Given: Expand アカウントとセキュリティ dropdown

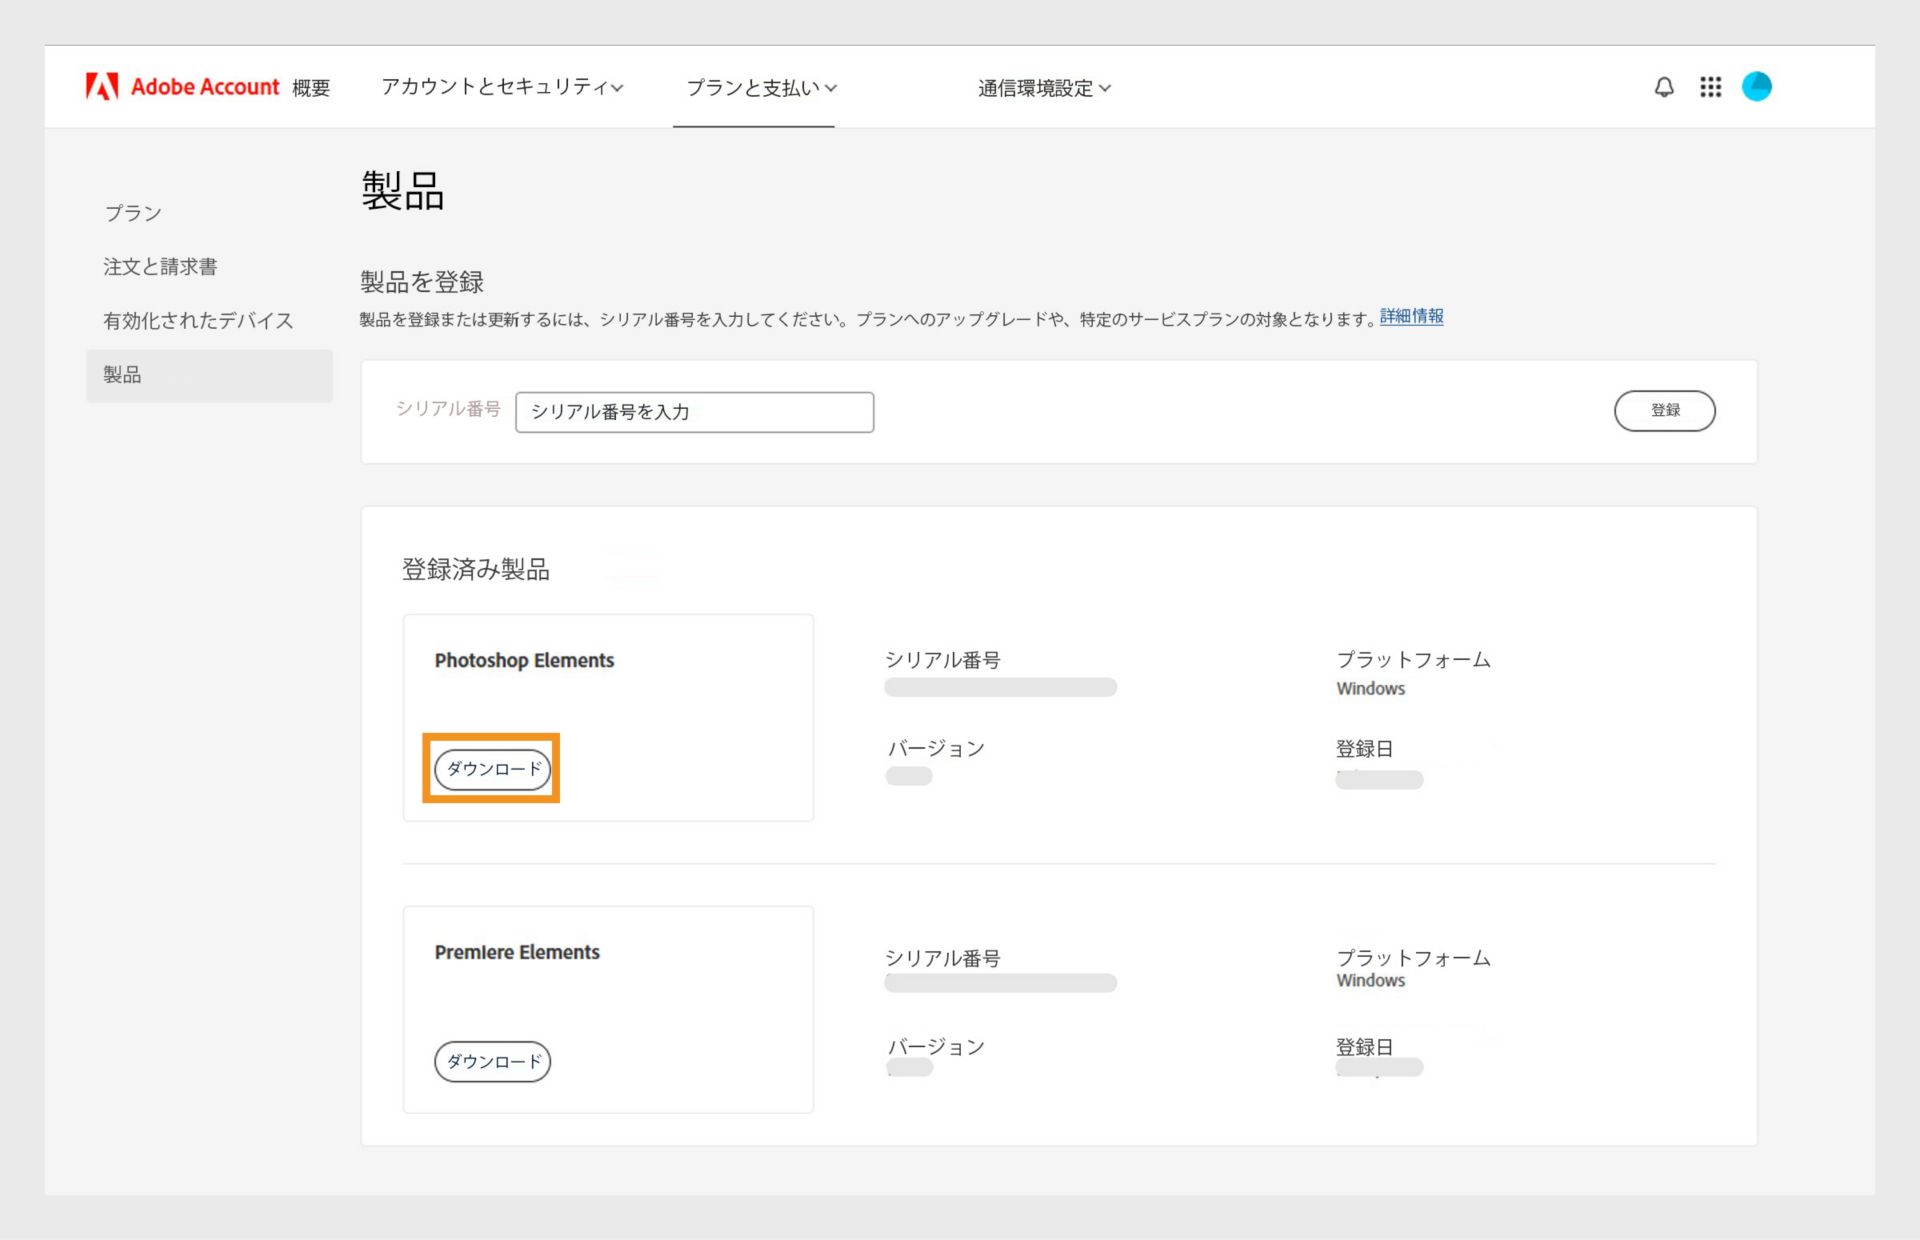Looking at the screenshot, I should pos(503,87).
